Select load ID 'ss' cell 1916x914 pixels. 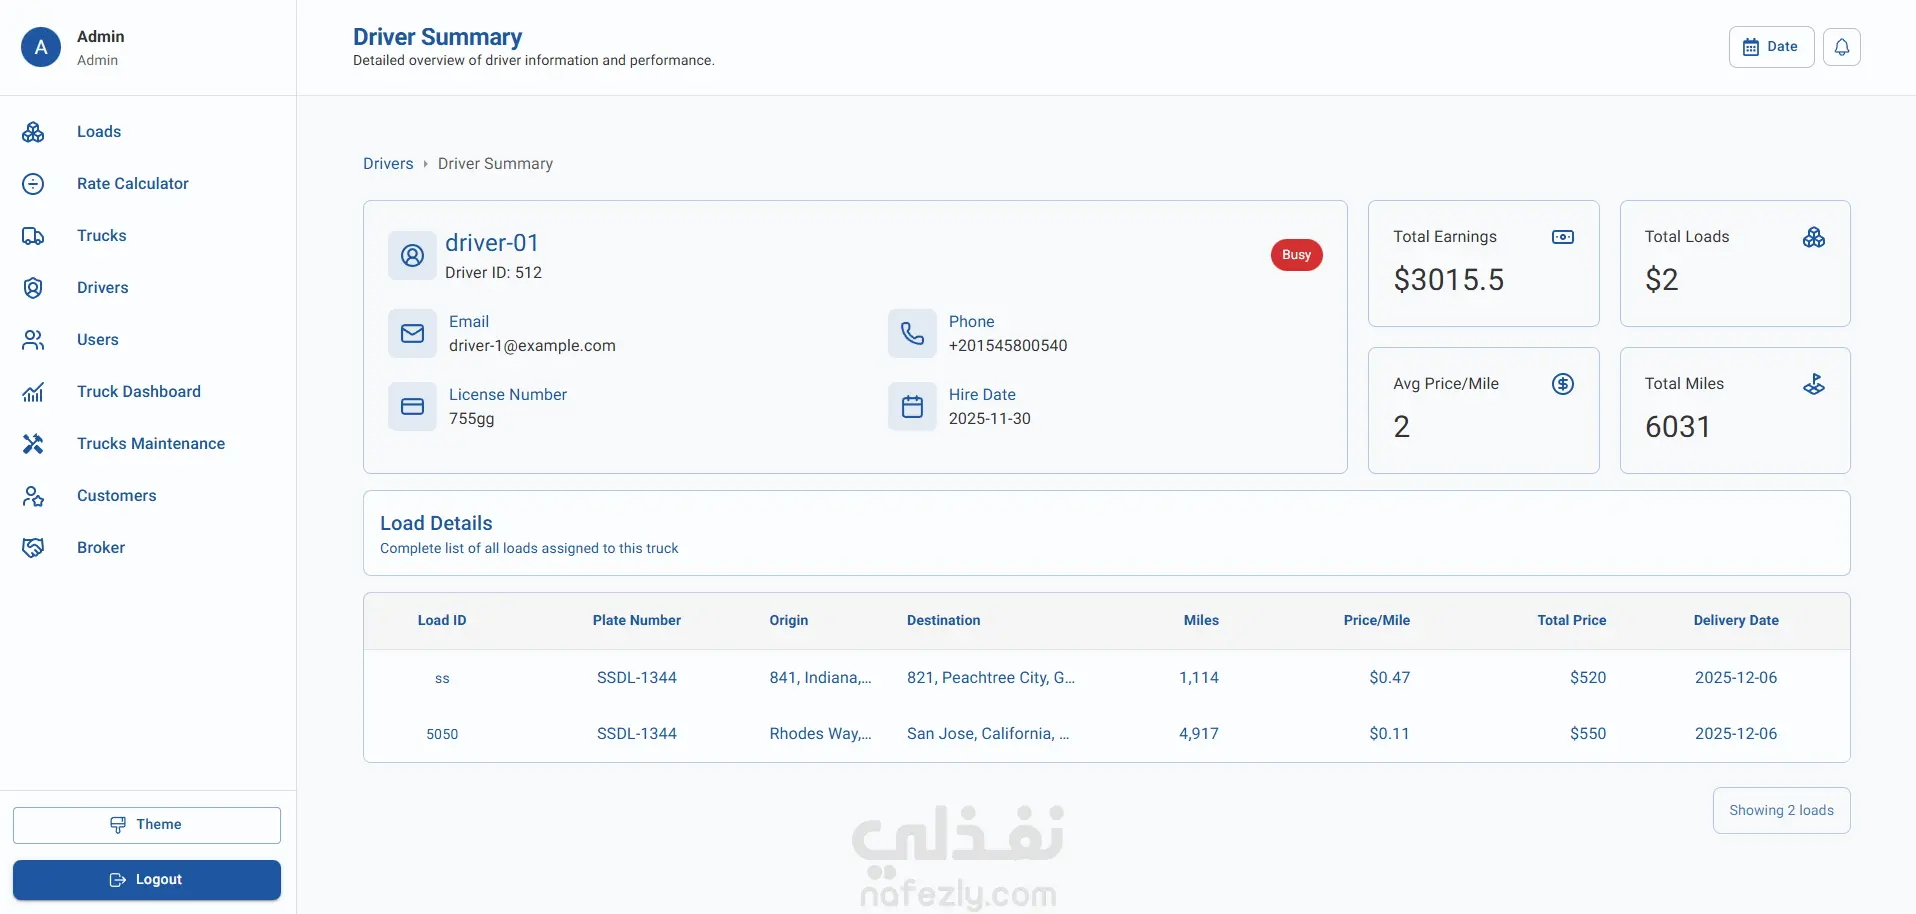point(442,679)
